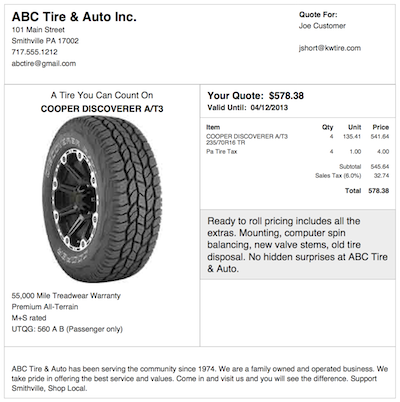Select the Your Quote $578.38 heading

(x=255, y=96)
